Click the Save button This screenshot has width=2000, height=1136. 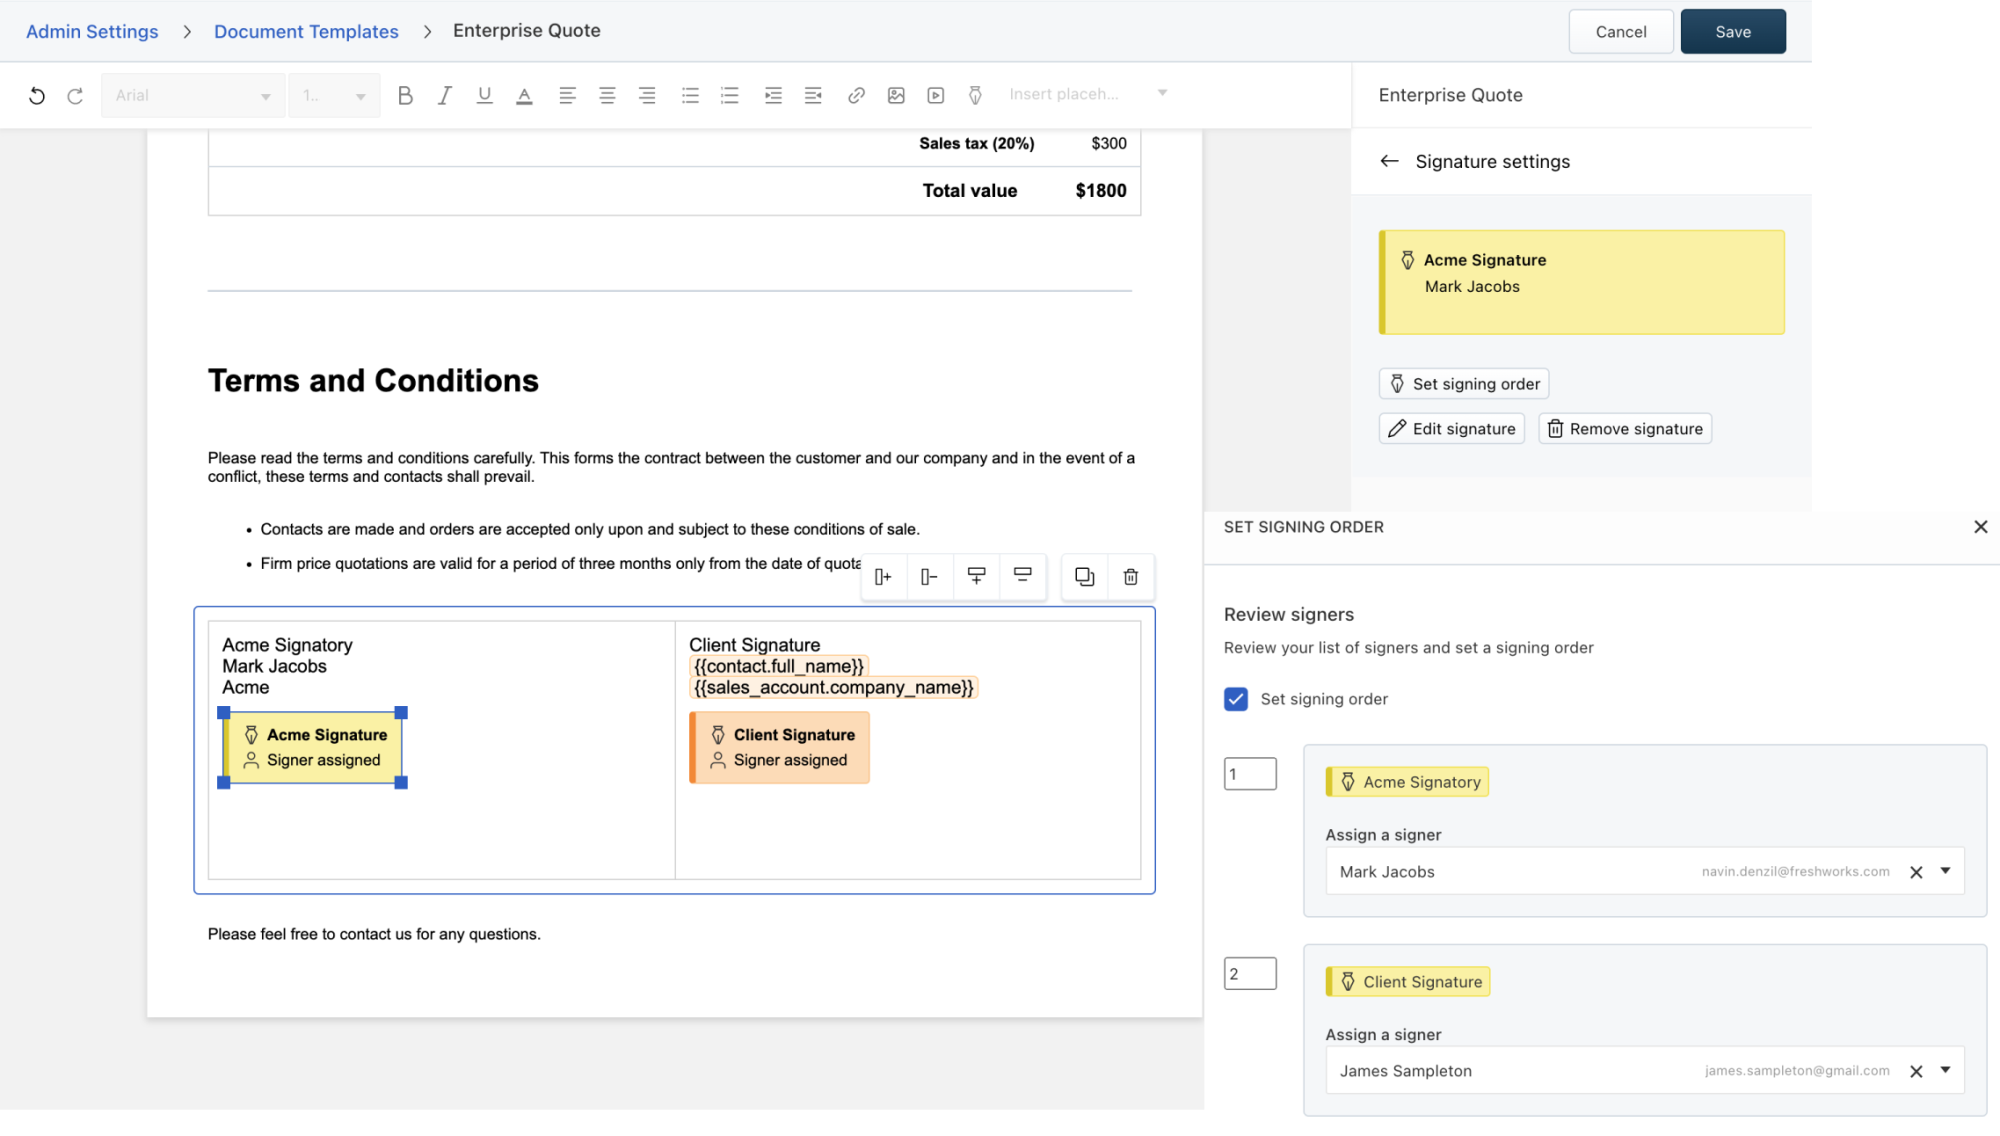(1733, 32)
